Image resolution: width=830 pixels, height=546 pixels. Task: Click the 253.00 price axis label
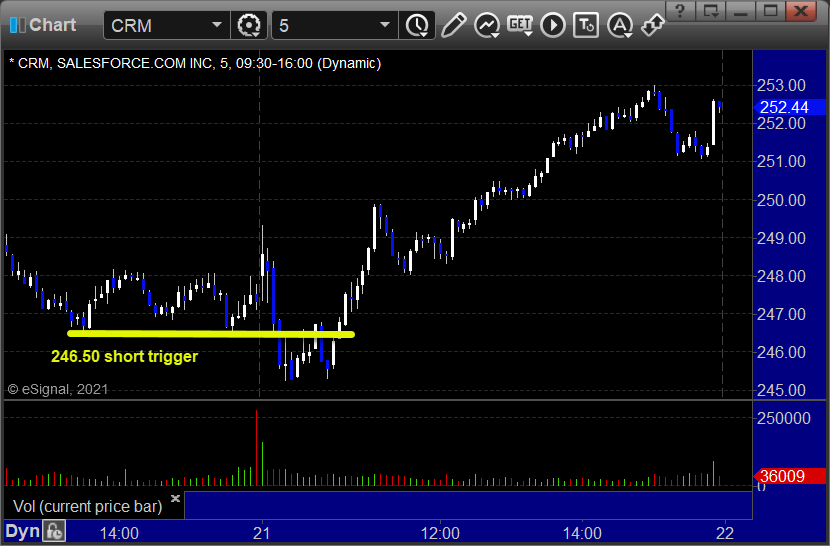tap(781, 85)
